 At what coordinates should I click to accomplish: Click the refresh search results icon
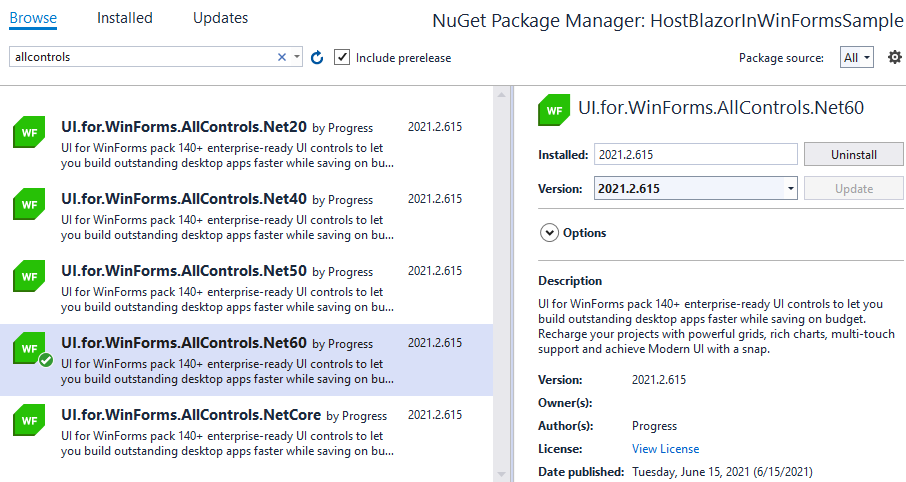[317, 57]
